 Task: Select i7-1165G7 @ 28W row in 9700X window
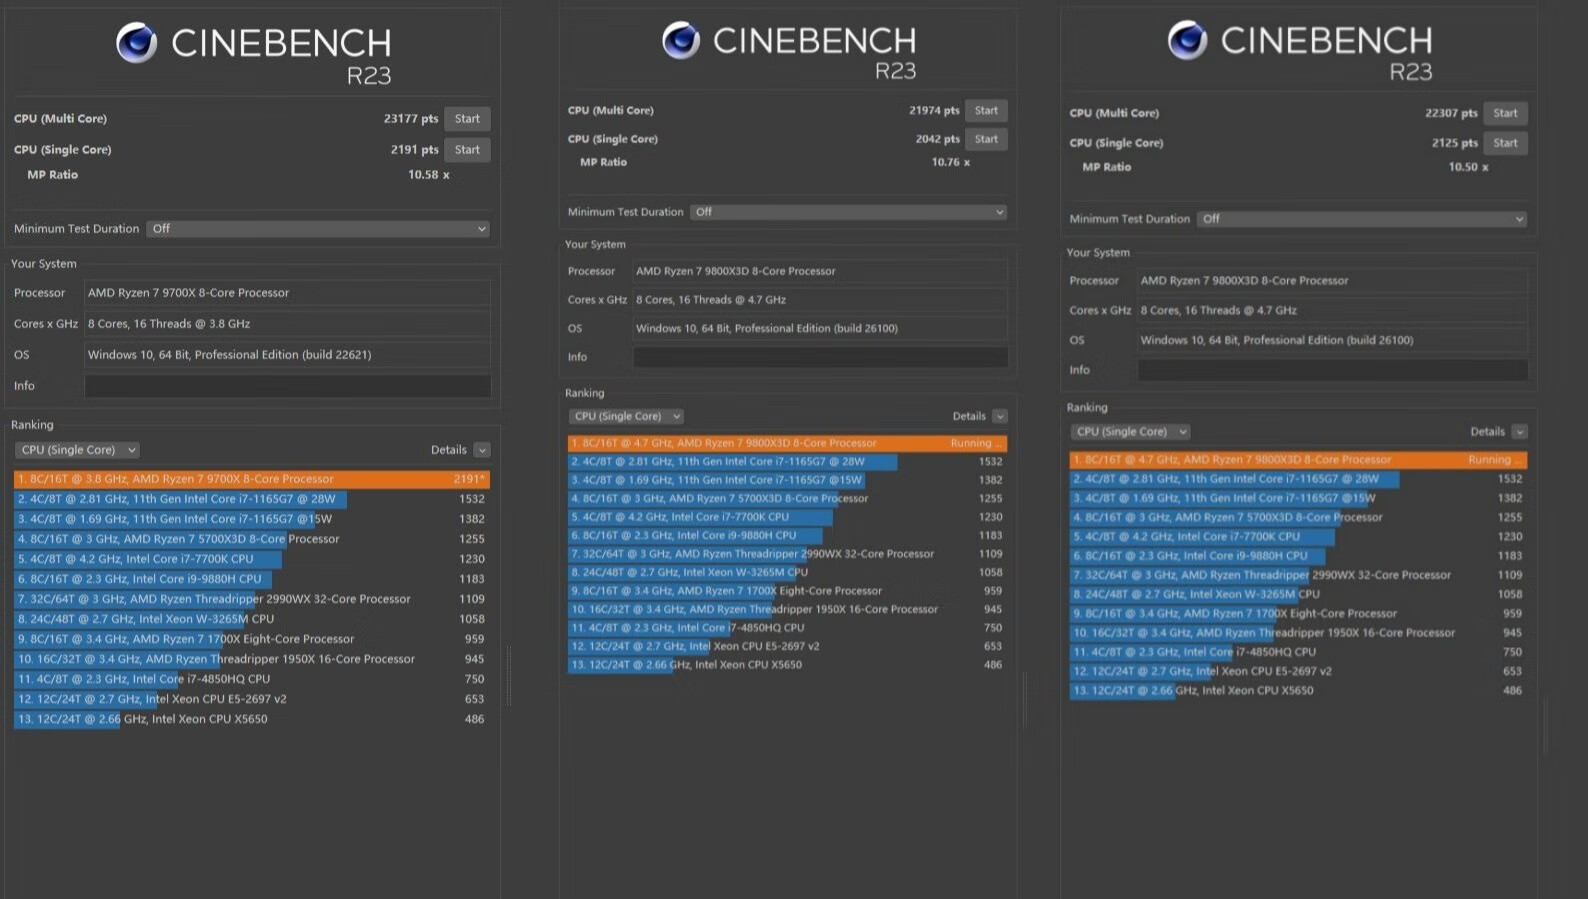[252, 499]
